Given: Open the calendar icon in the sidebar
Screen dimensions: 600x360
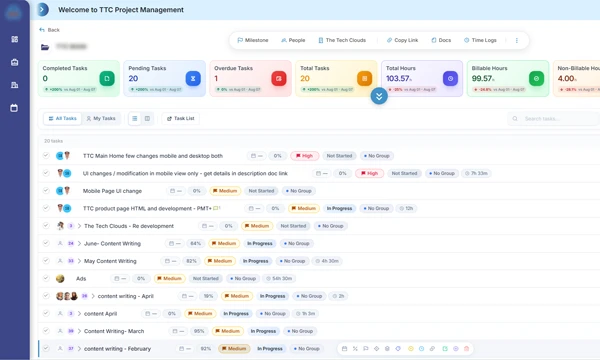Looking at the screenshot, I should coord(14,108).
